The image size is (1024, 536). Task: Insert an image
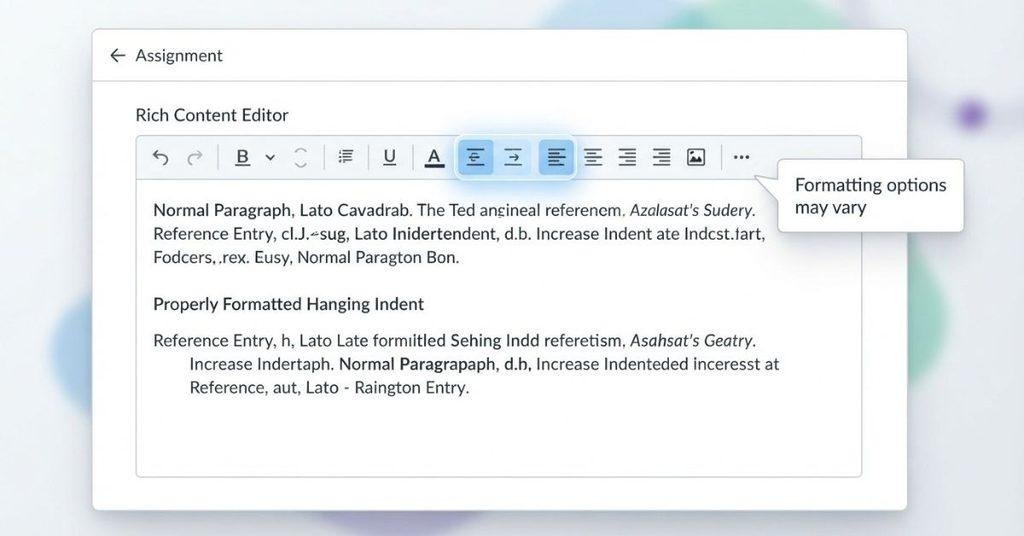(696, 157)
